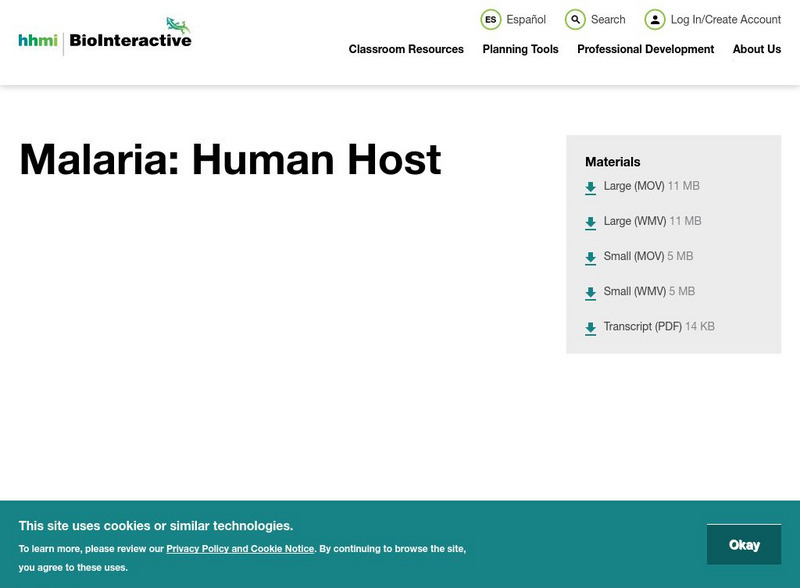
Task: Click the person account icon
Action: (x=656, y=18)
